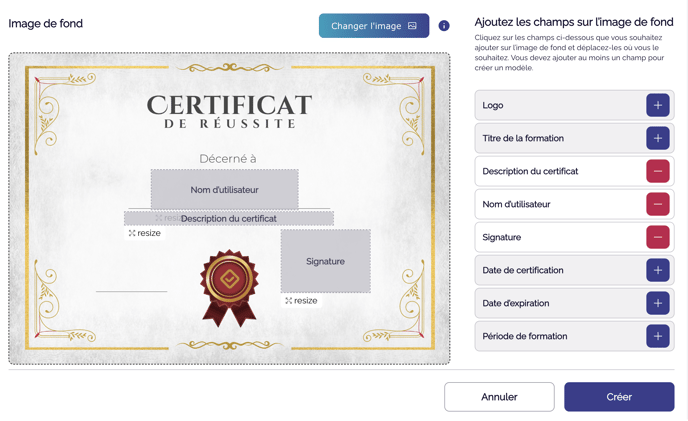Click the resize handle below the description box
This screenshot has height=421, width=688.
pos(144,233)
